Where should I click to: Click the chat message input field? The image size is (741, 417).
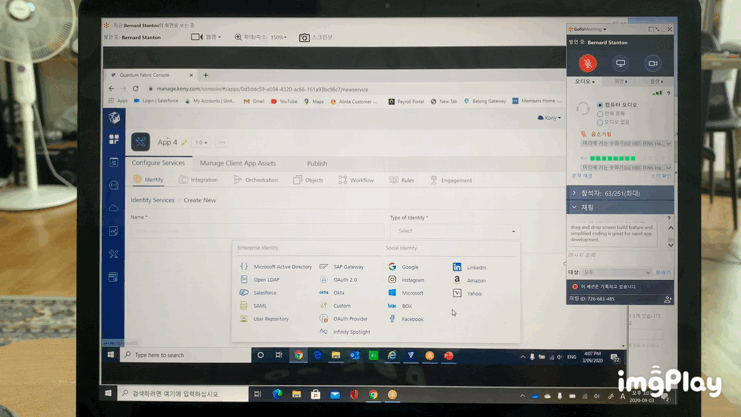click(619, 255)
